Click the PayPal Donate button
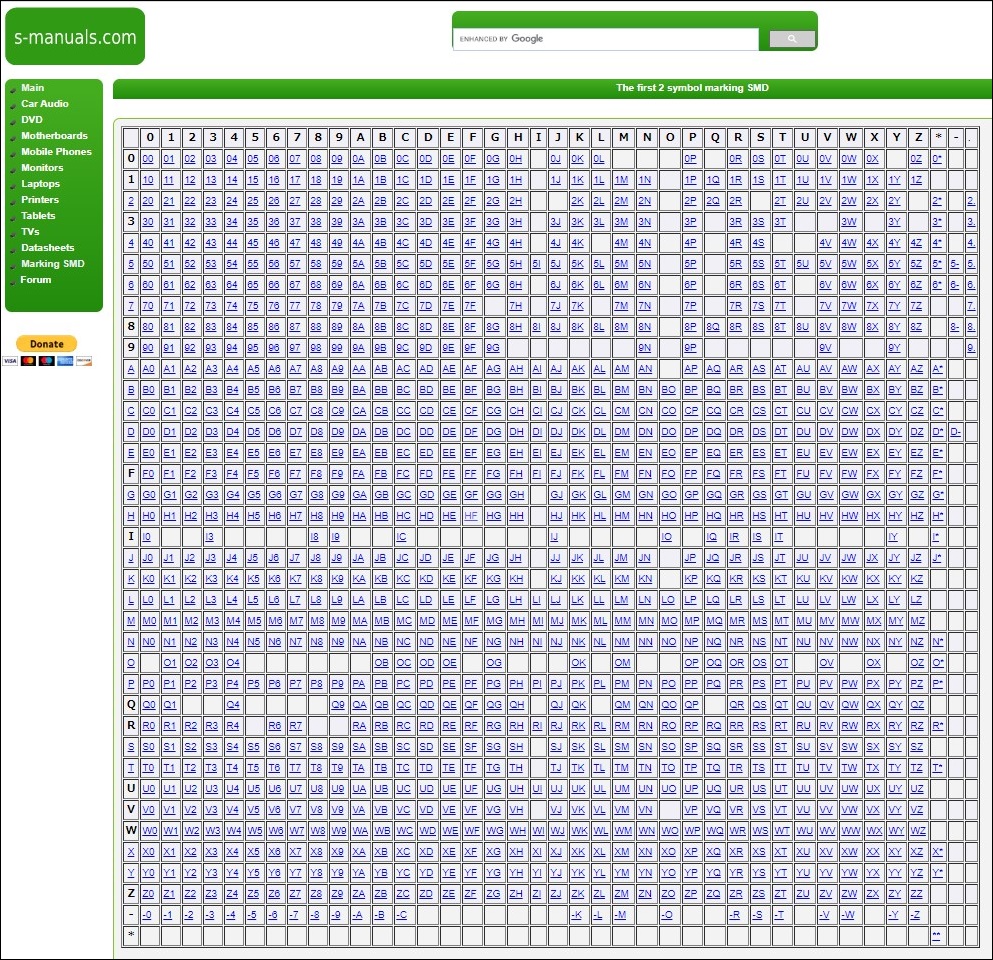Screen dimensions: 993x960 pyautogui.click(x=46, y=344)
